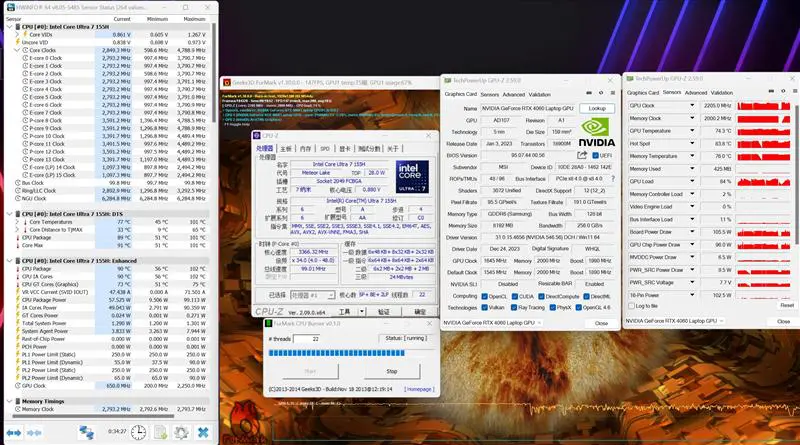Screen dimensions: 800x445
Task: Open CPU-Z processor selection combo box
Action: (312, 295)
